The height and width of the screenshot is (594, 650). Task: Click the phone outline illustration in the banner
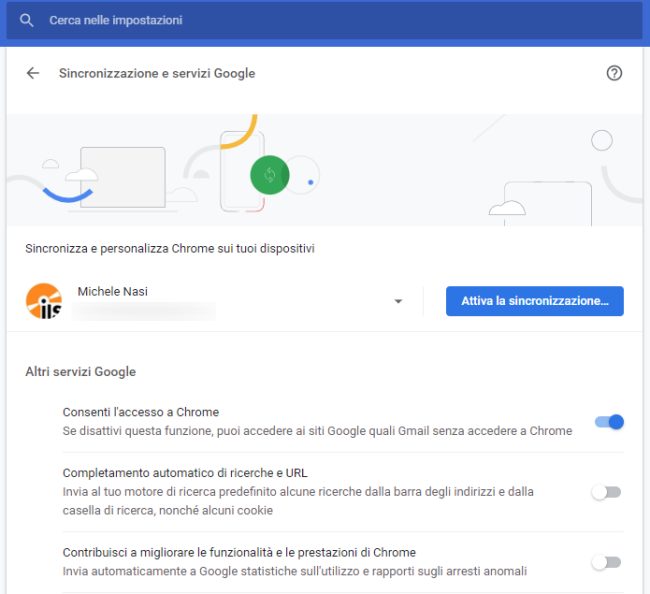coord(241,171)
